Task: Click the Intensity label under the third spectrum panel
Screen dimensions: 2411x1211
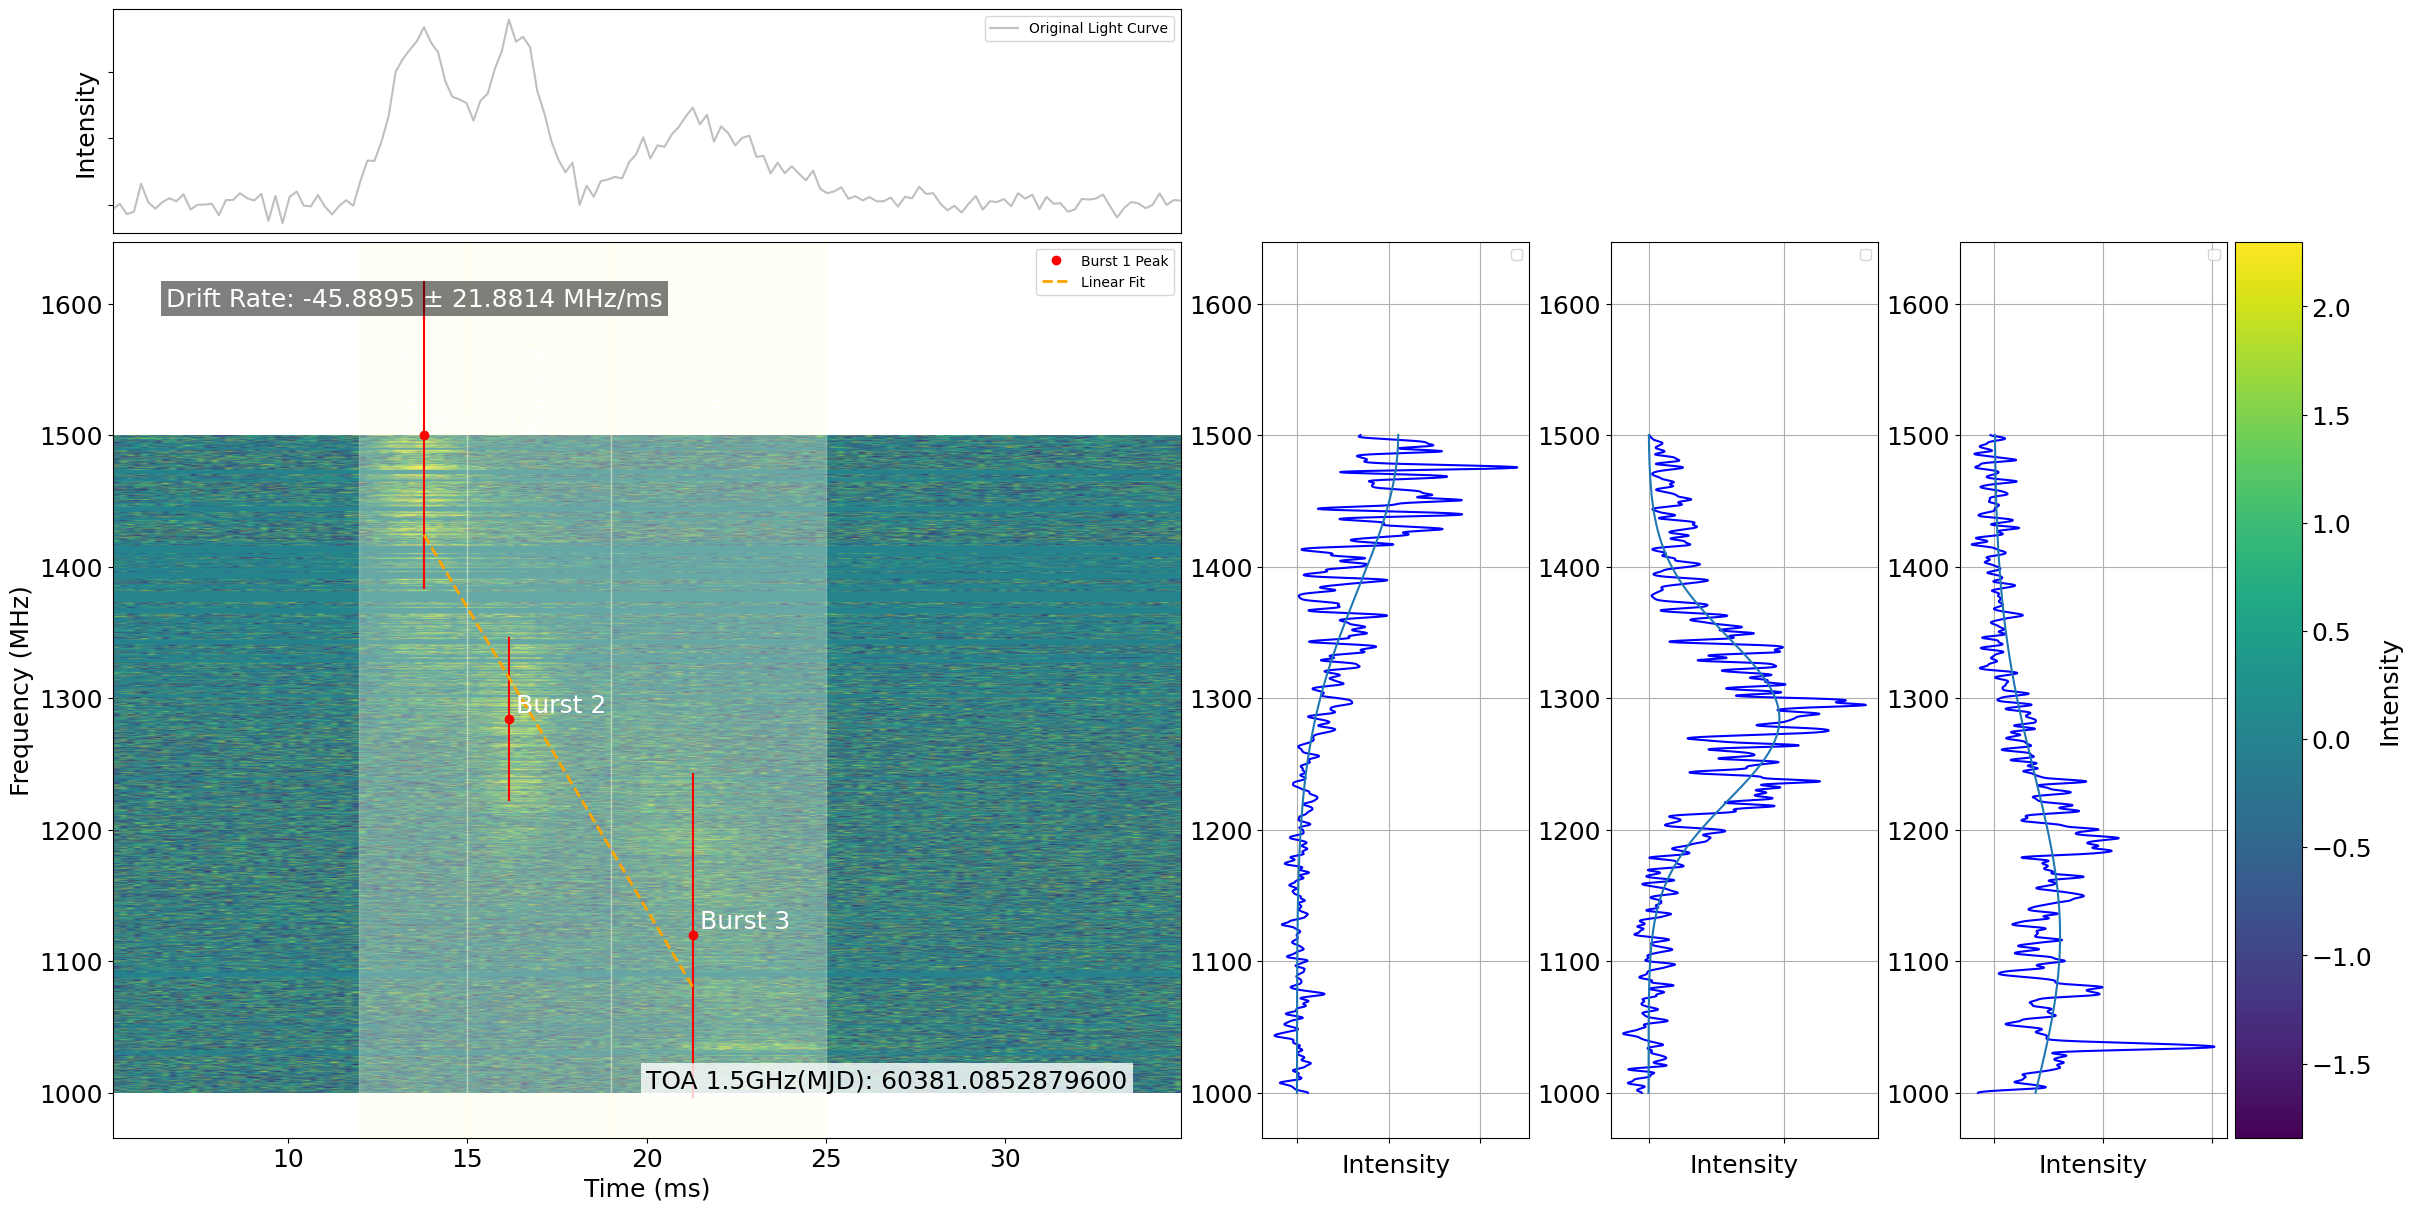Action: coord(2092,1164)
